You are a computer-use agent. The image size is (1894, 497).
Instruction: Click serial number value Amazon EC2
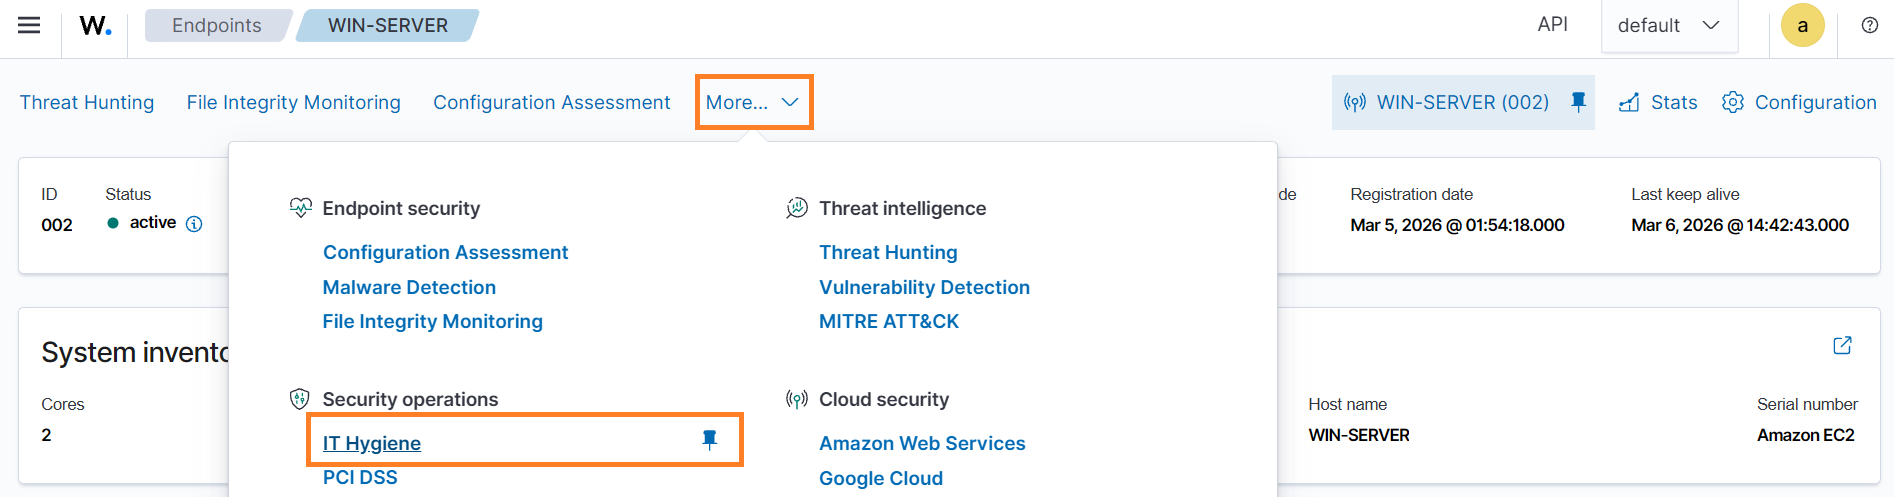click(1806, 435)
